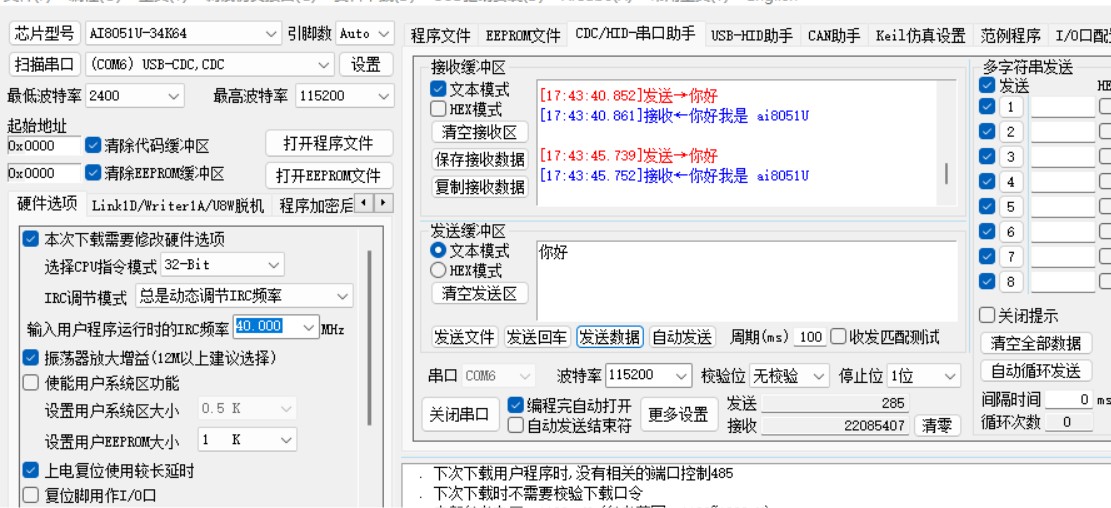Click the 打开程序文件 button
Screen dimensions: 1111x508
click(329, 143)
